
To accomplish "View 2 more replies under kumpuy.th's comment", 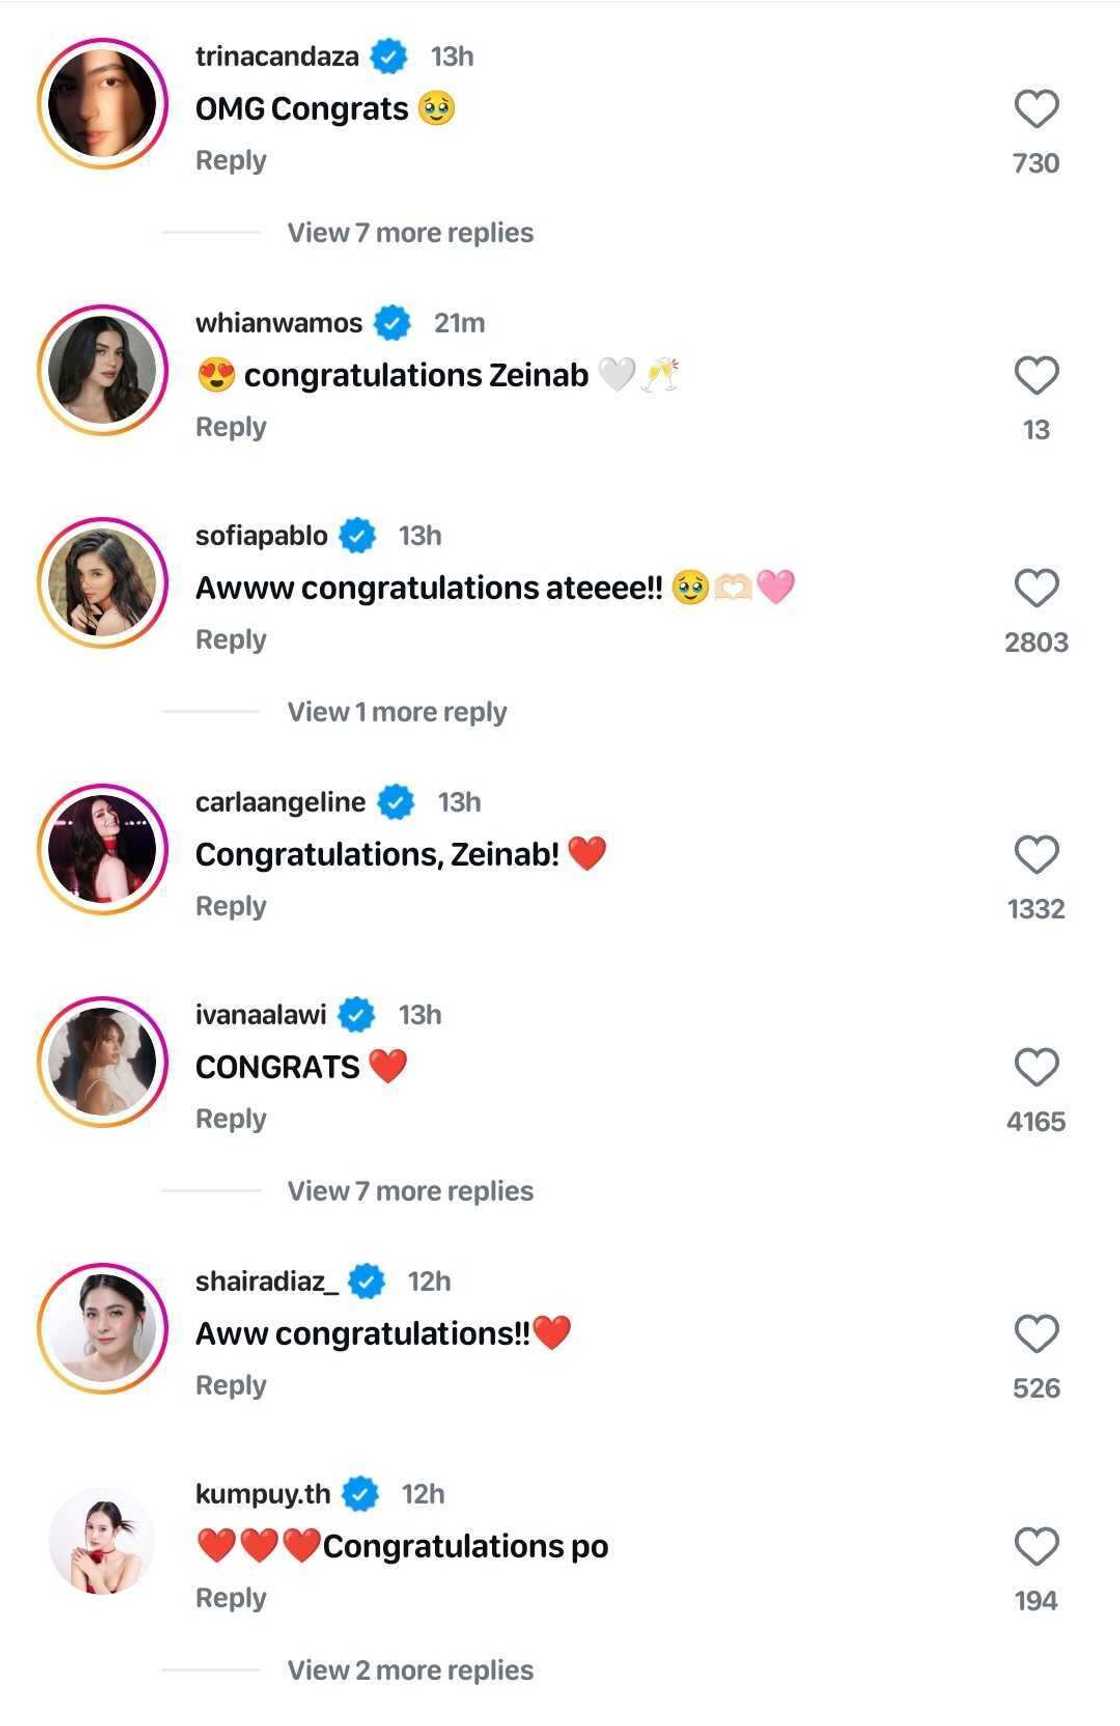I will pos(408,1669).
